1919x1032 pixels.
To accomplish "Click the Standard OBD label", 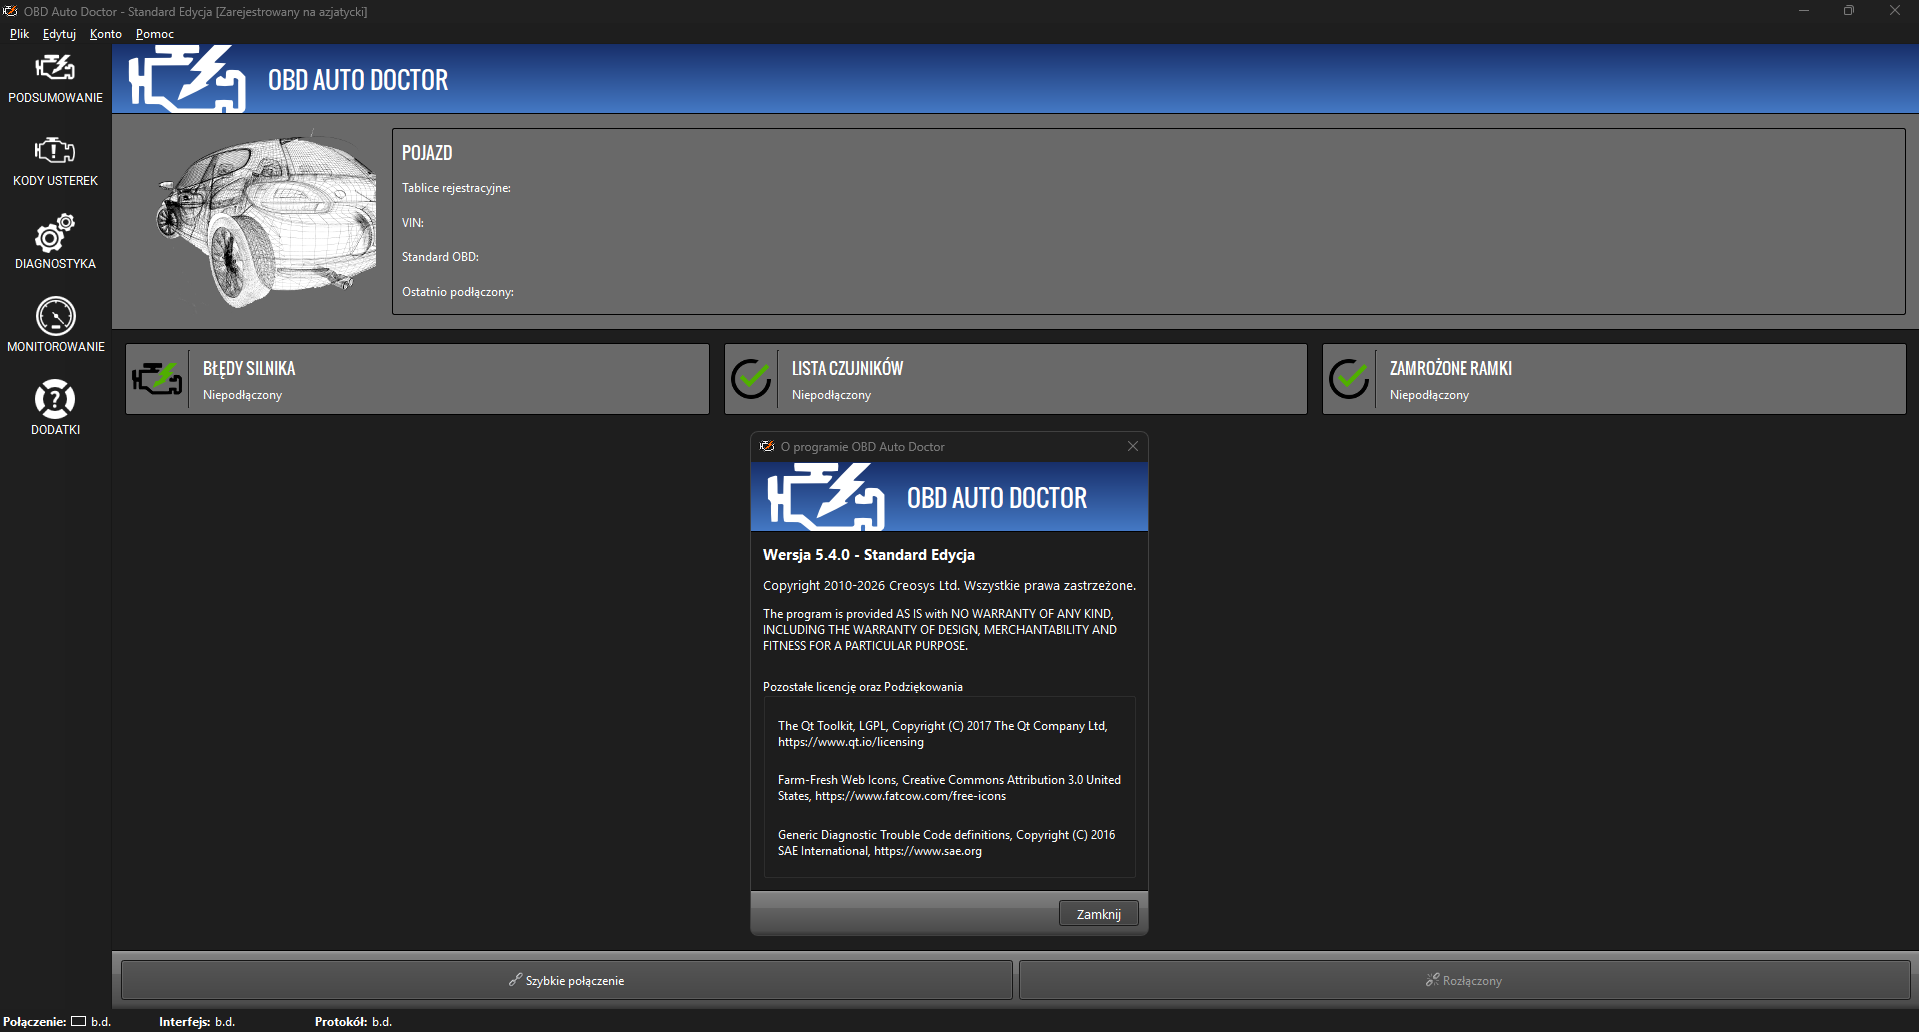I will click(440, 257).
